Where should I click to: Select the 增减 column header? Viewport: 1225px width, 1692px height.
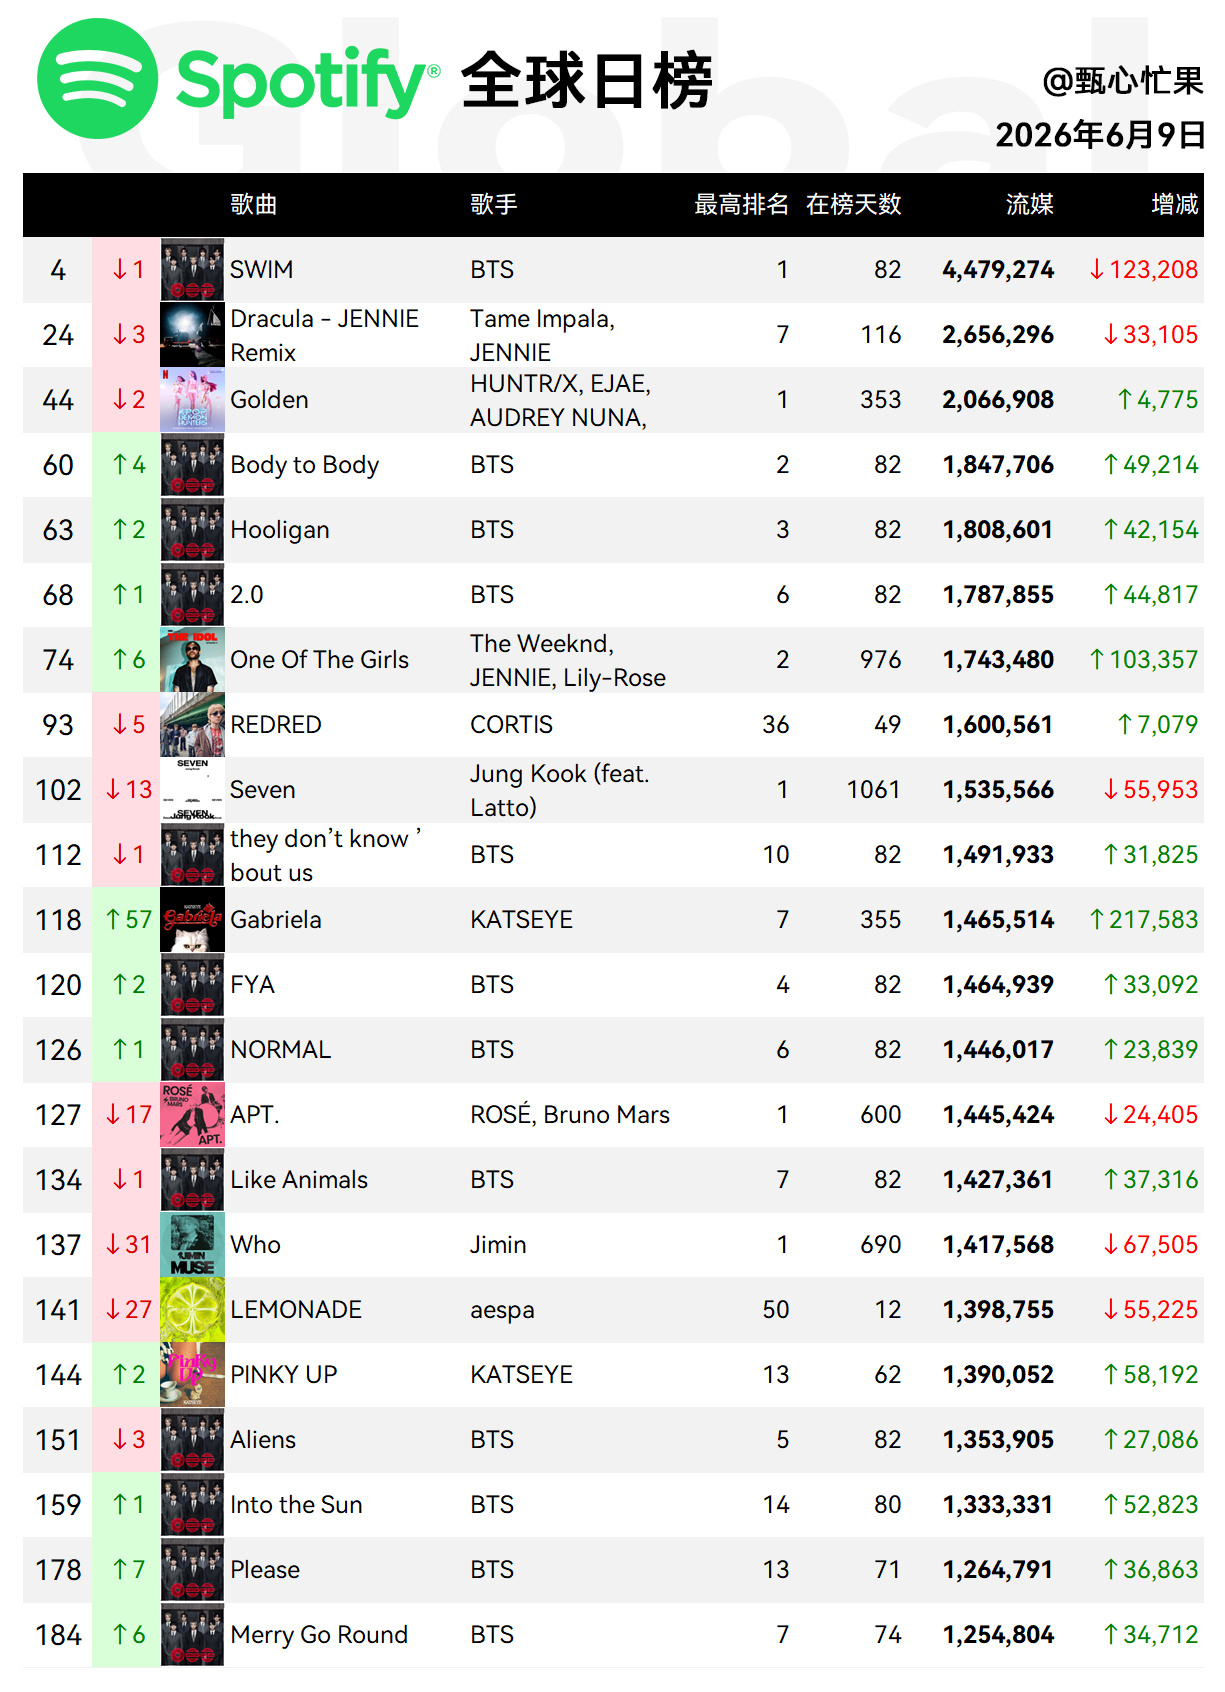pos(1174,205)
